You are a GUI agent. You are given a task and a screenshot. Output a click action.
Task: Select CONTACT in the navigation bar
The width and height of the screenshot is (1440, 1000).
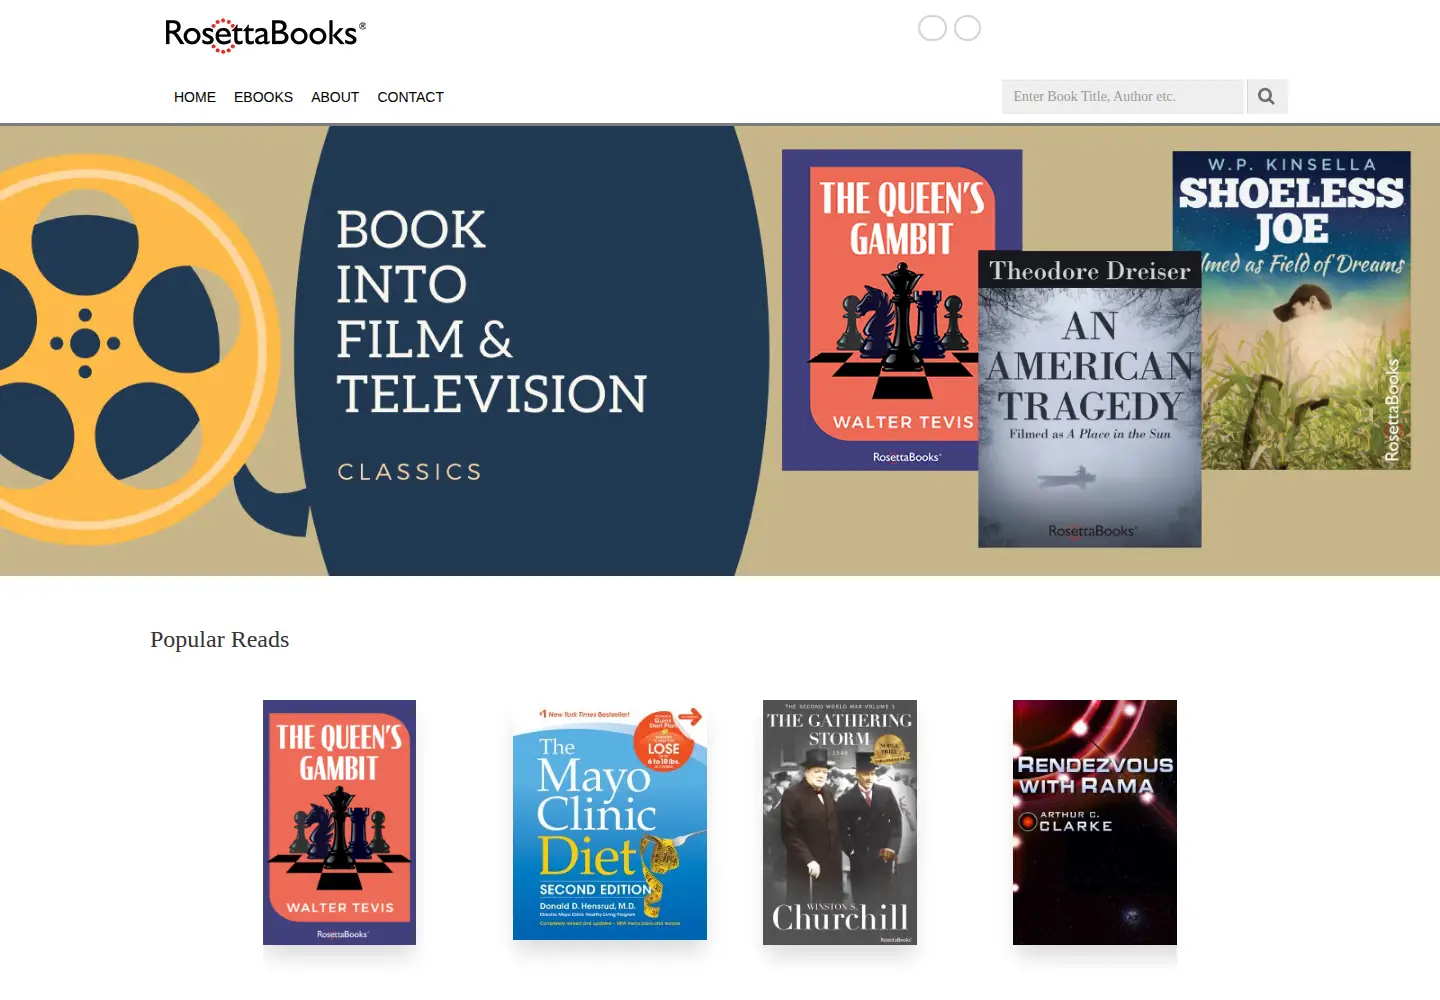point(410,97)
